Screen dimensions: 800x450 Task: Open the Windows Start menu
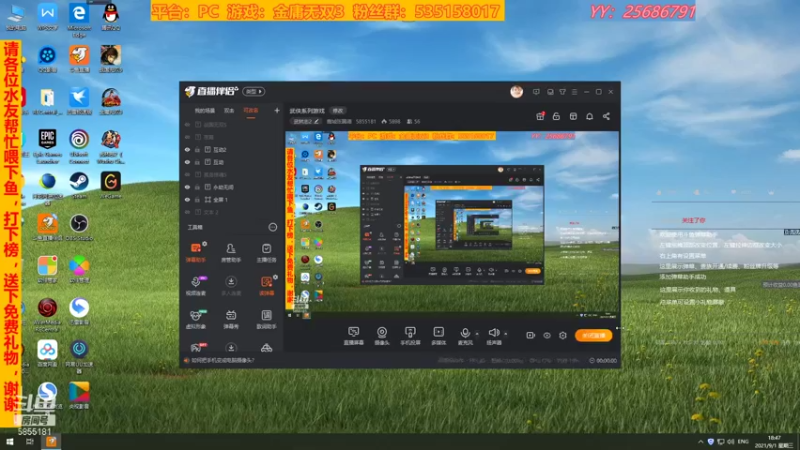point(10,442)
